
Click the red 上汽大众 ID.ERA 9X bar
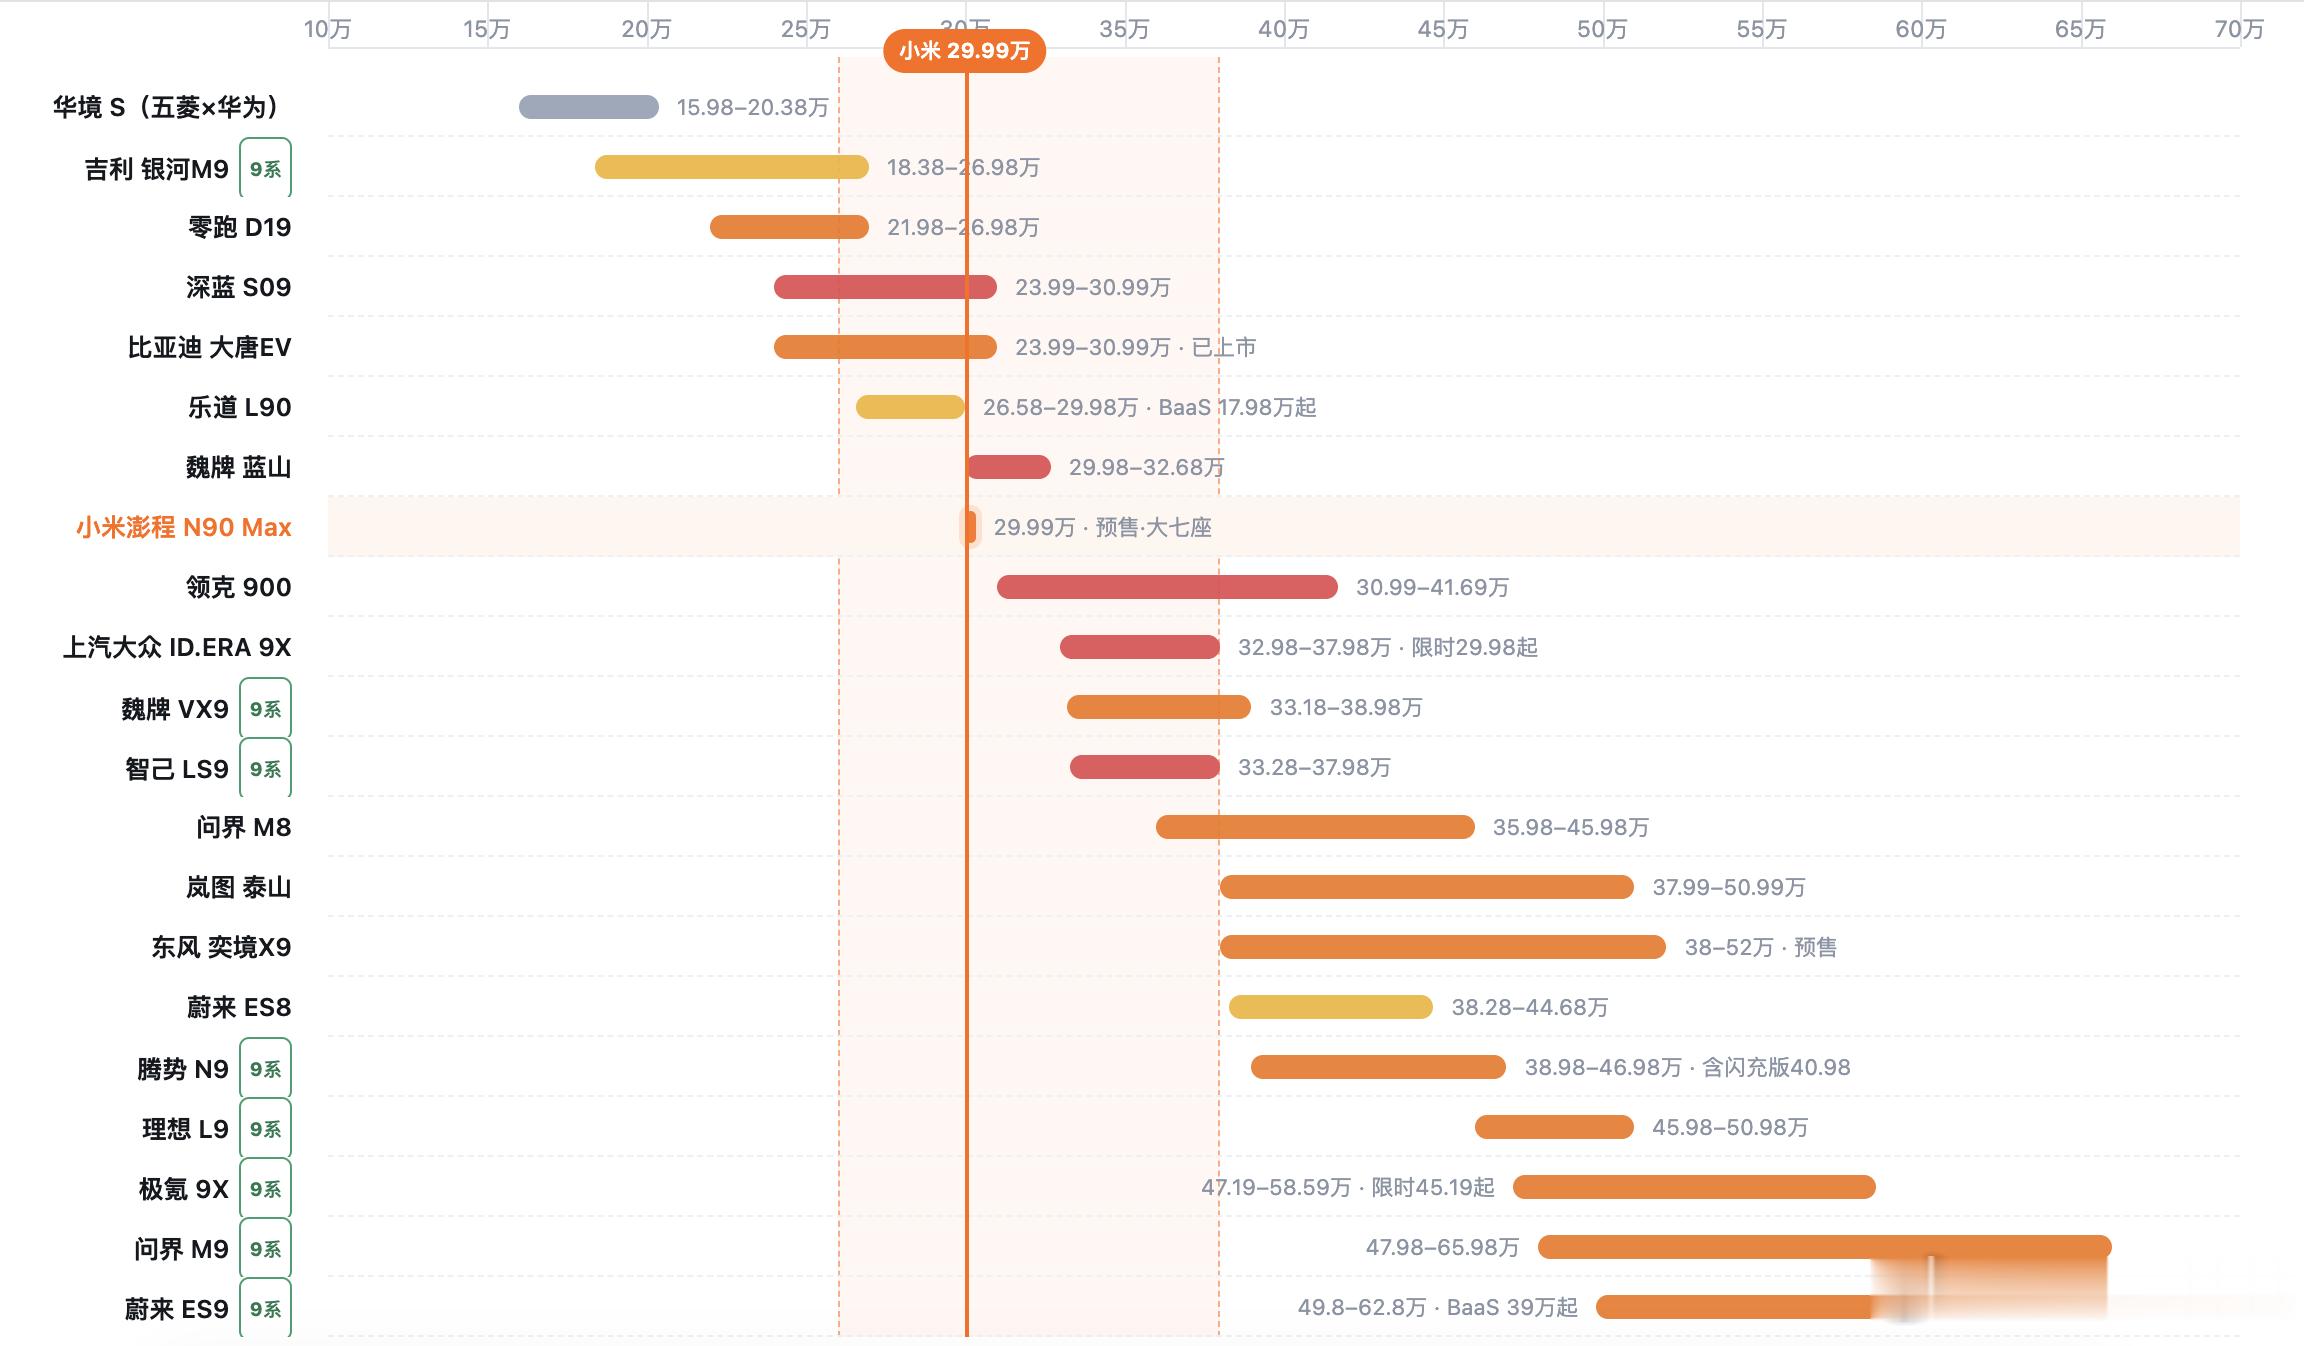1140,647
